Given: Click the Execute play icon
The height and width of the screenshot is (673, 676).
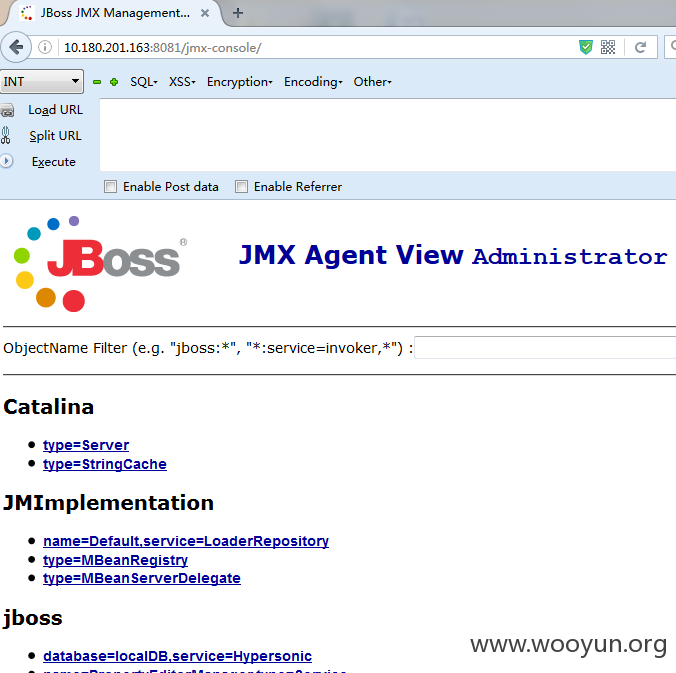Looking at the screenshot, I should 6,161.
